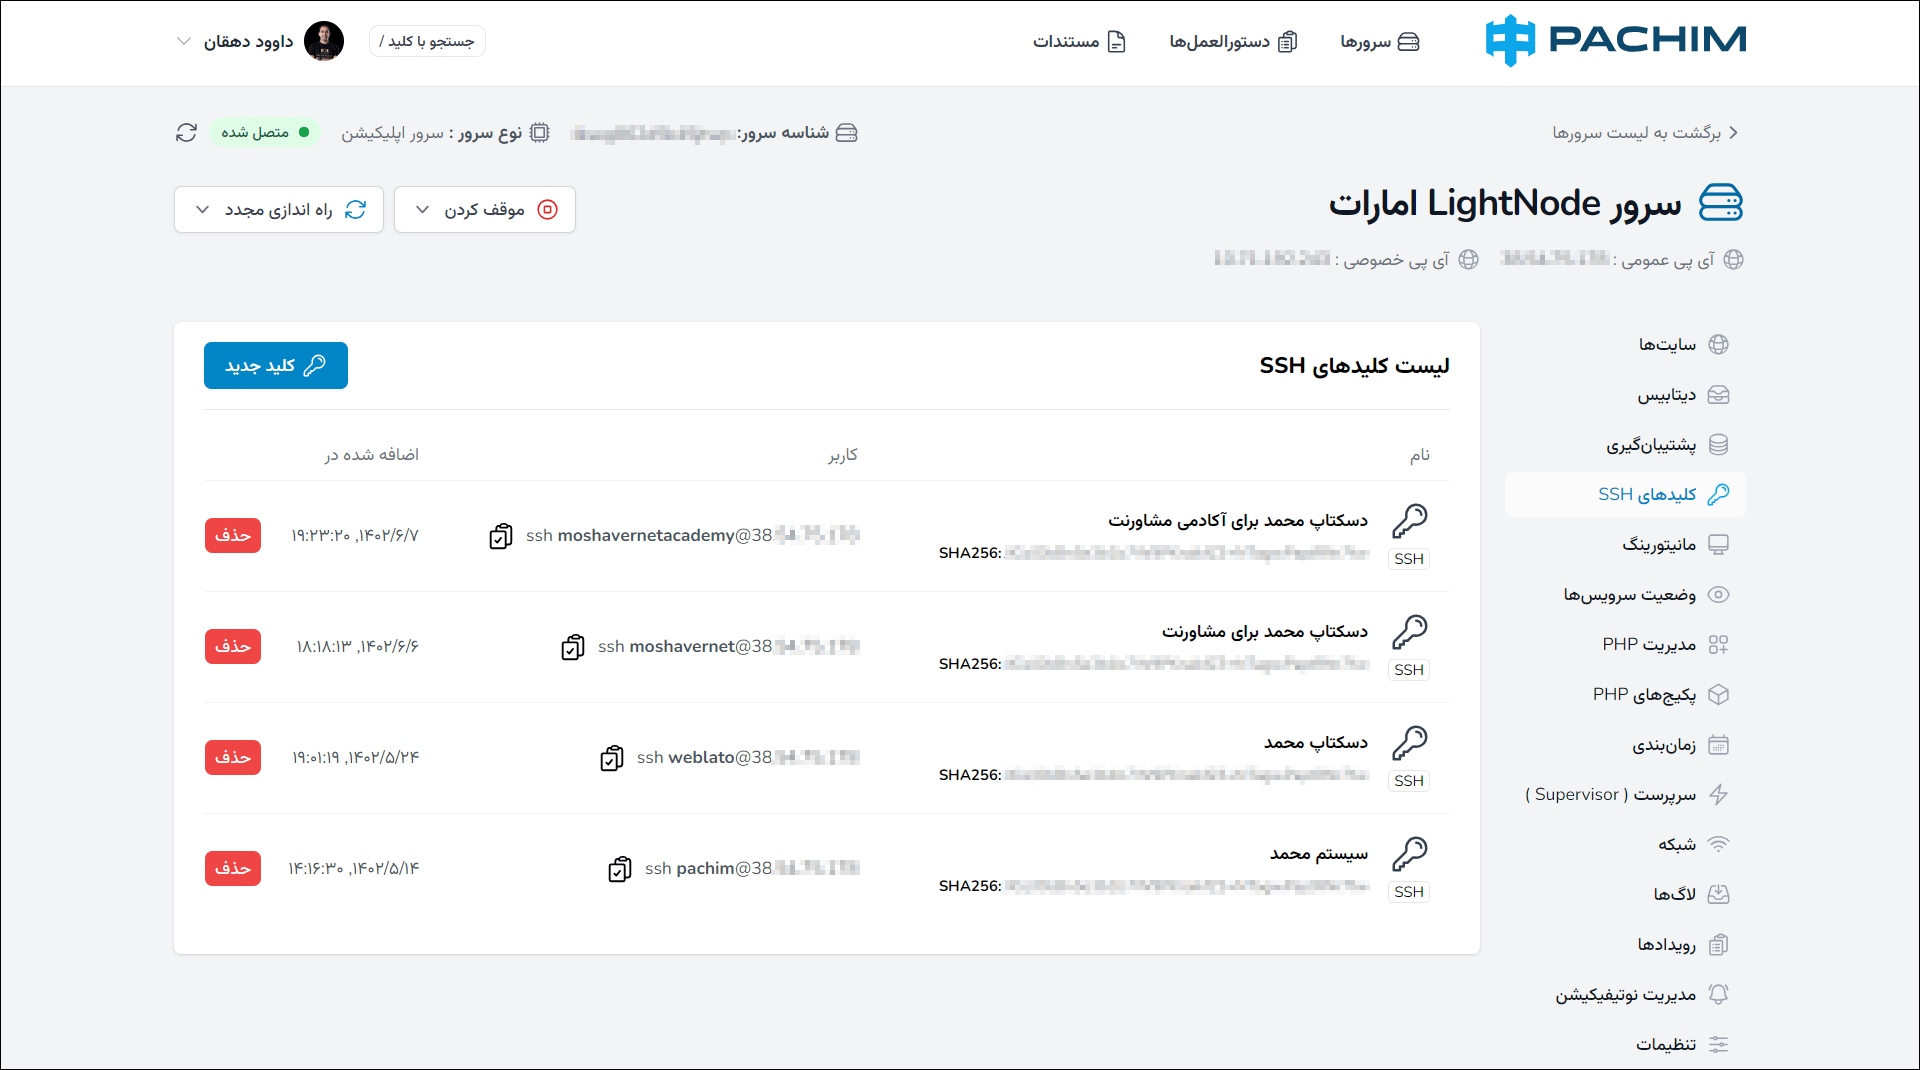The image size is (1920, 1070).
Task: Delete the key added ۱۴۰۲/۶/۶
Action: click(x=233, y=647)
